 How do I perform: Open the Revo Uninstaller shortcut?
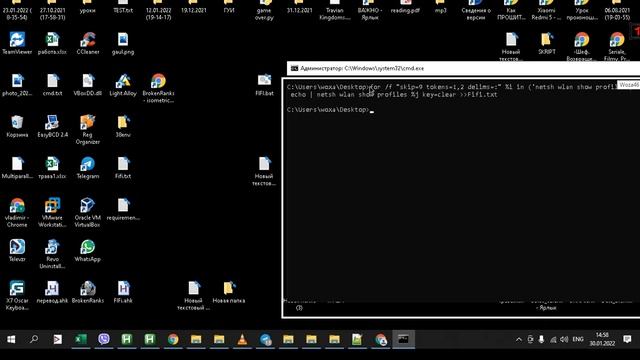point(52,254)
